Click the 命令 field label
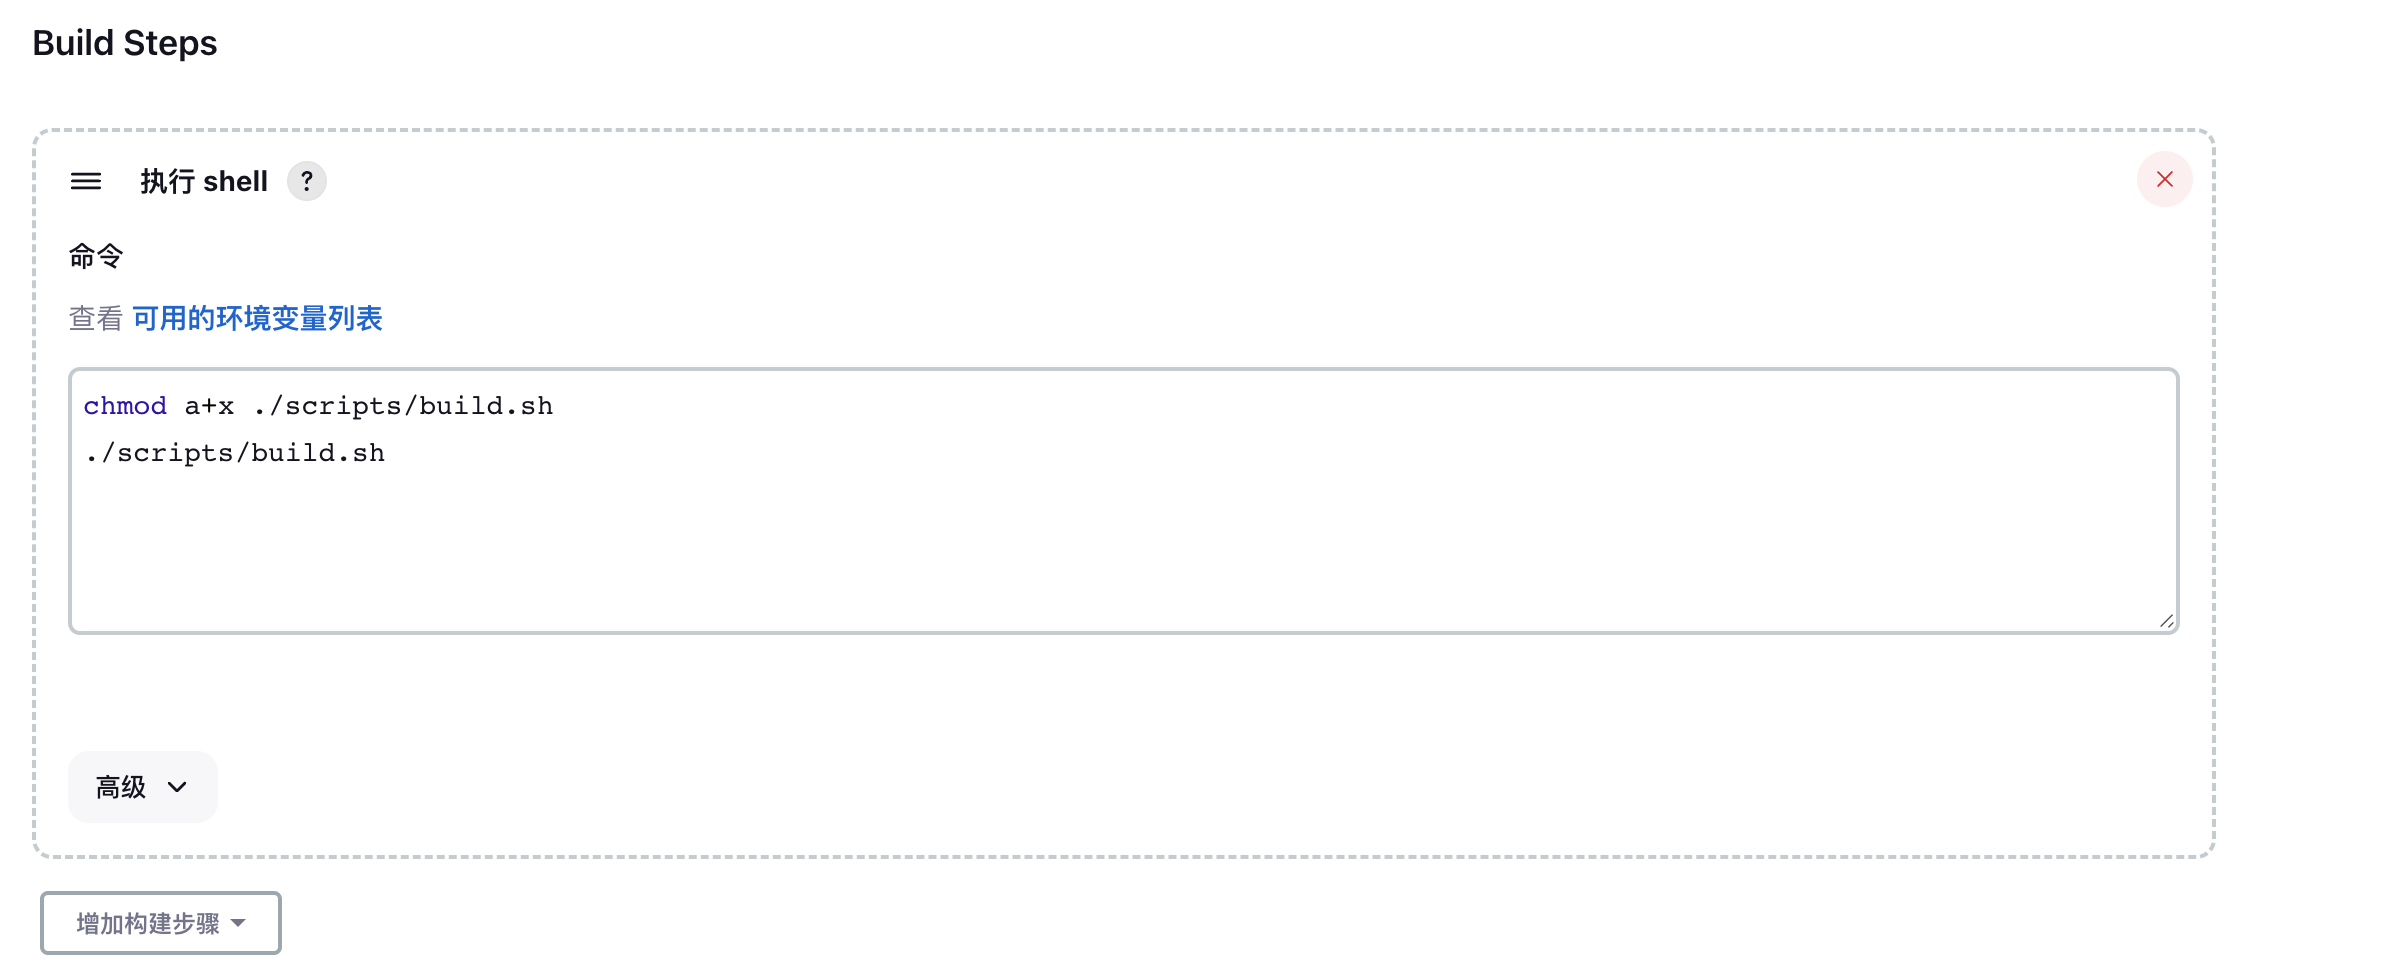2398x972 pixels. click(96, 256)
